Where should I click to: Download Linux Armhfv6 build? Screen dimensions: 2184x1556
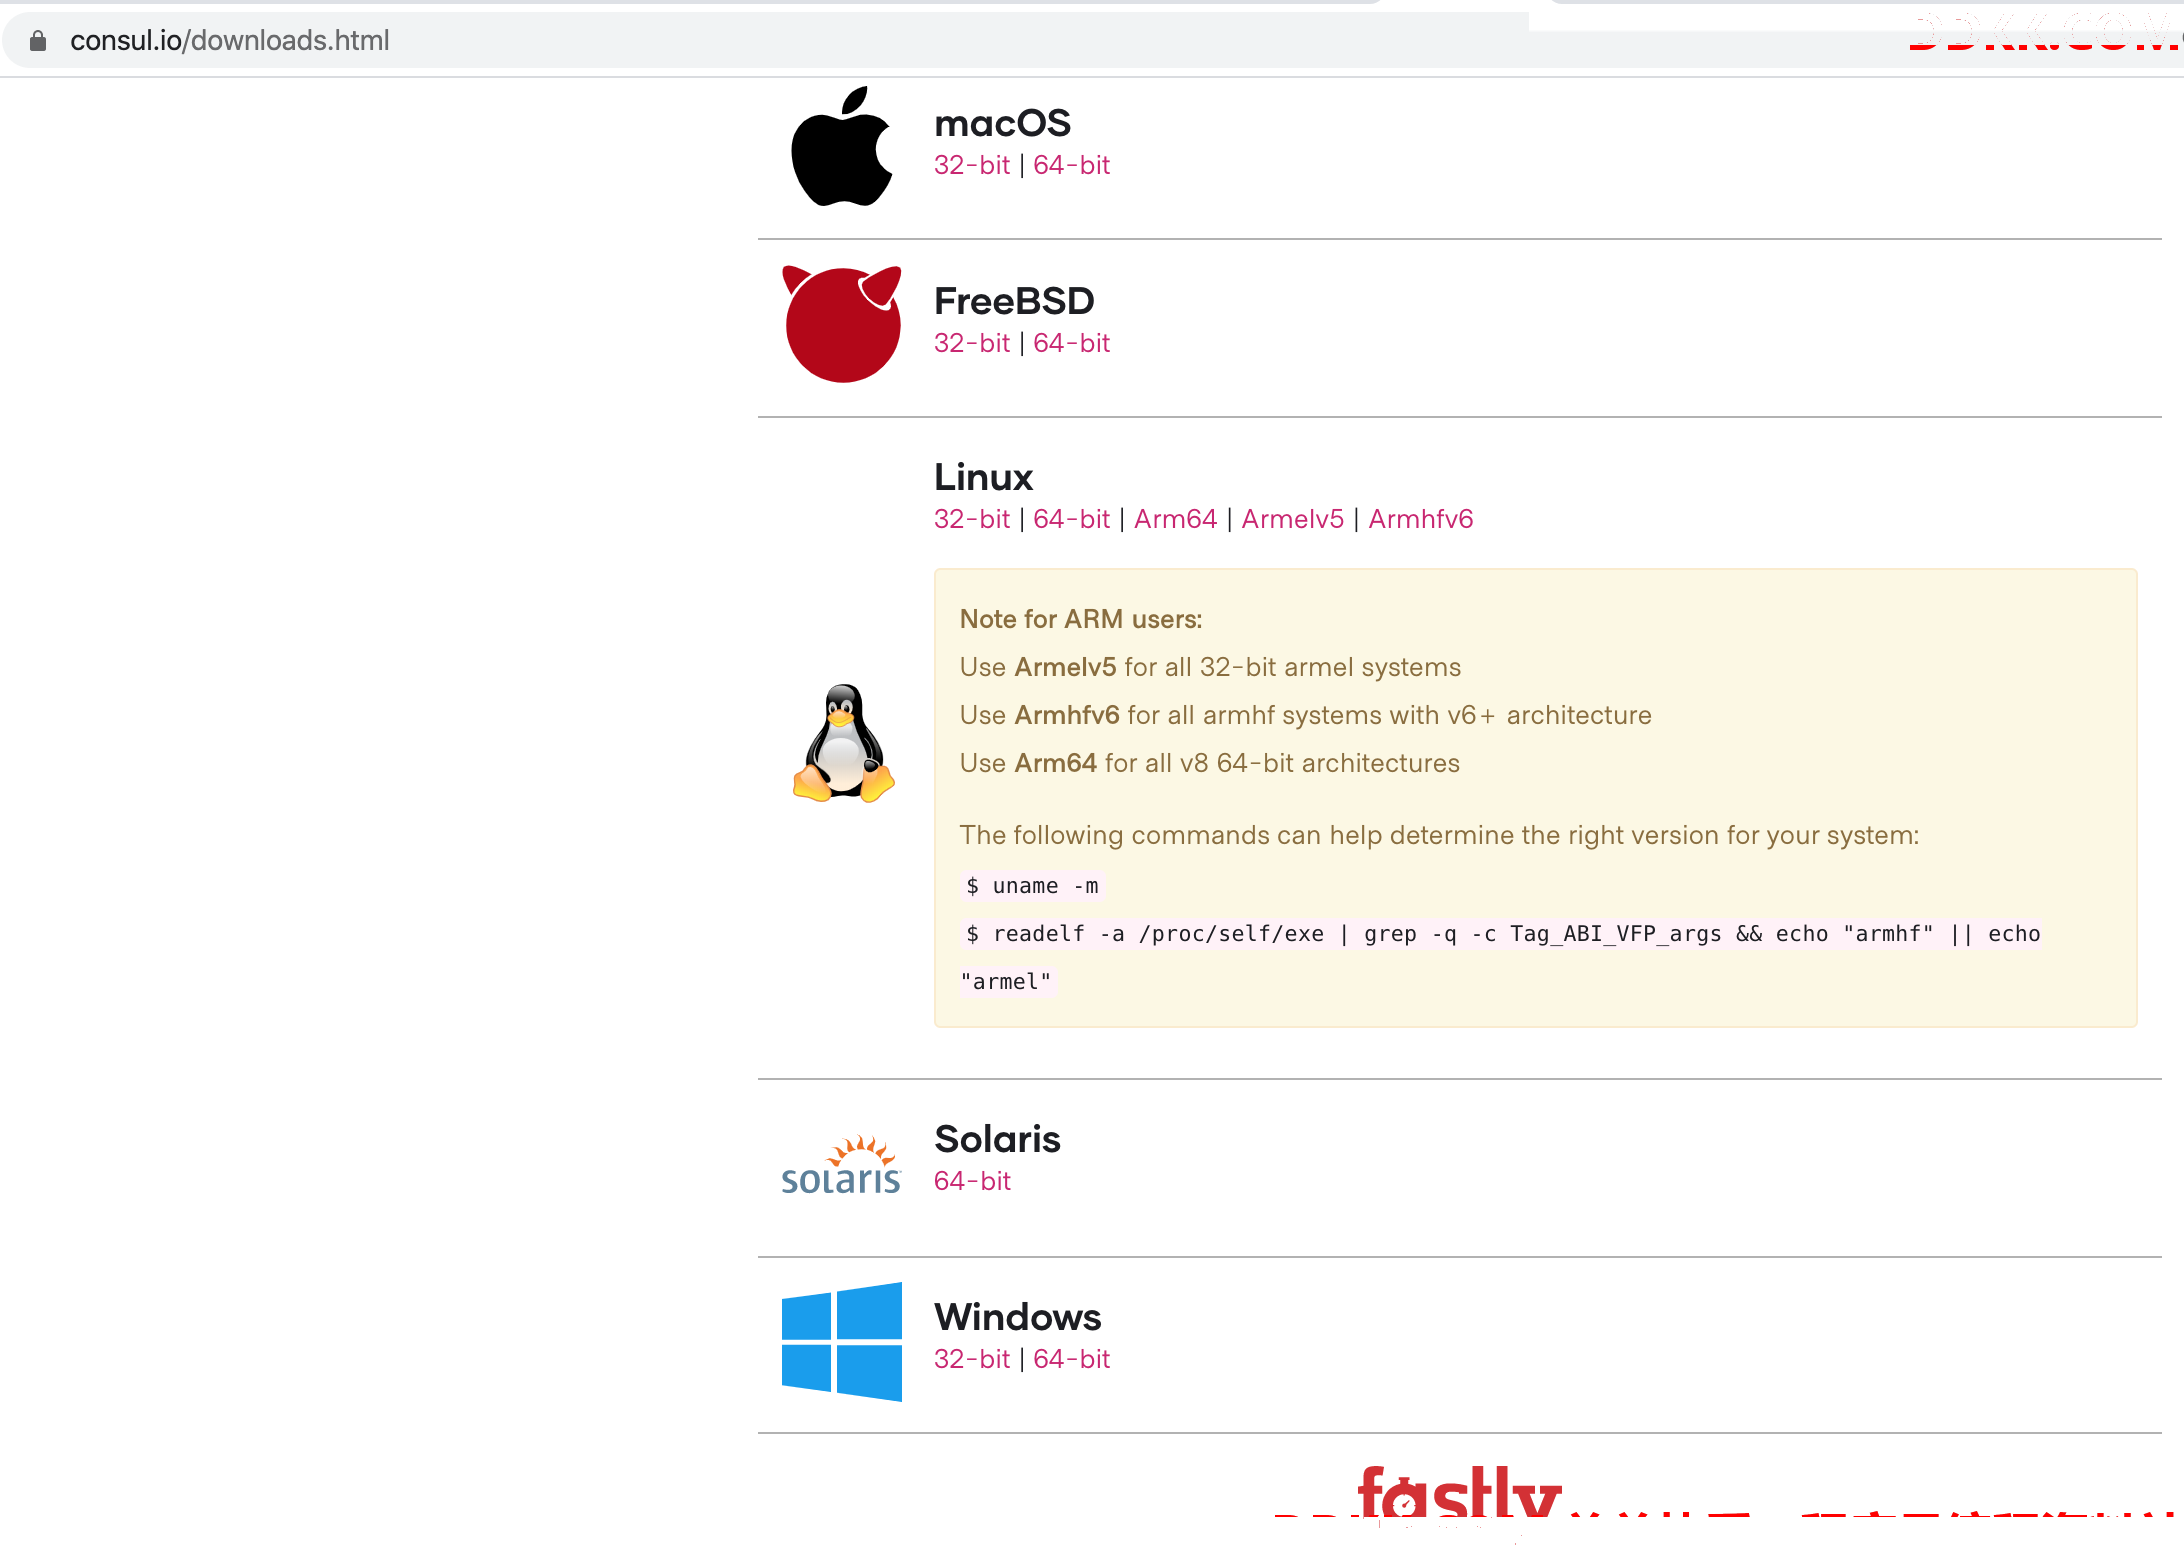tap(1420, 519)
